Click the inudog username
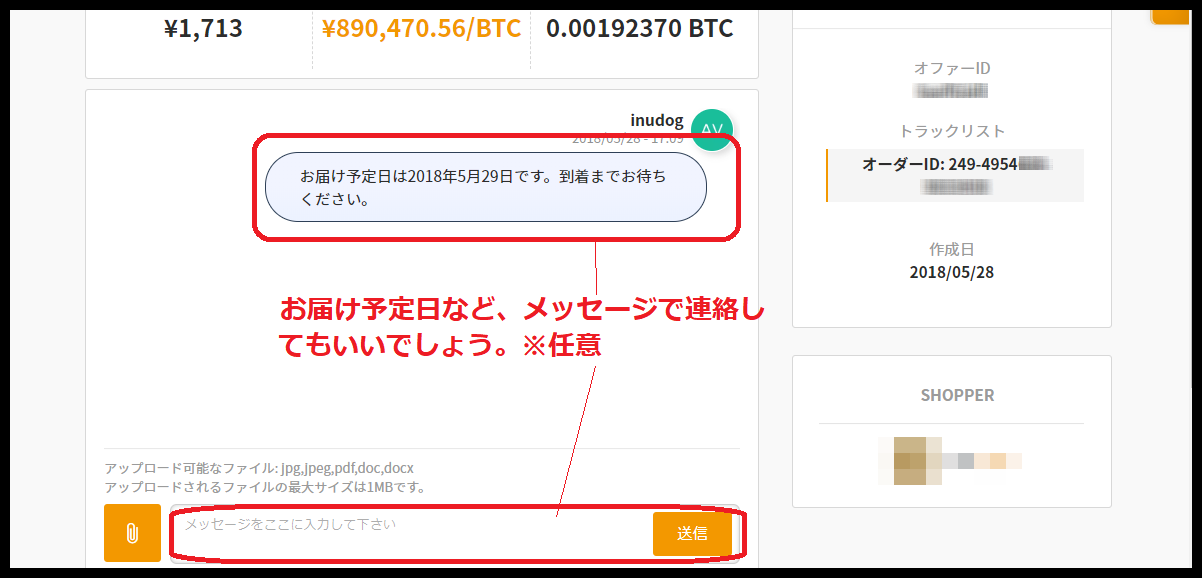 click(657, 120)
